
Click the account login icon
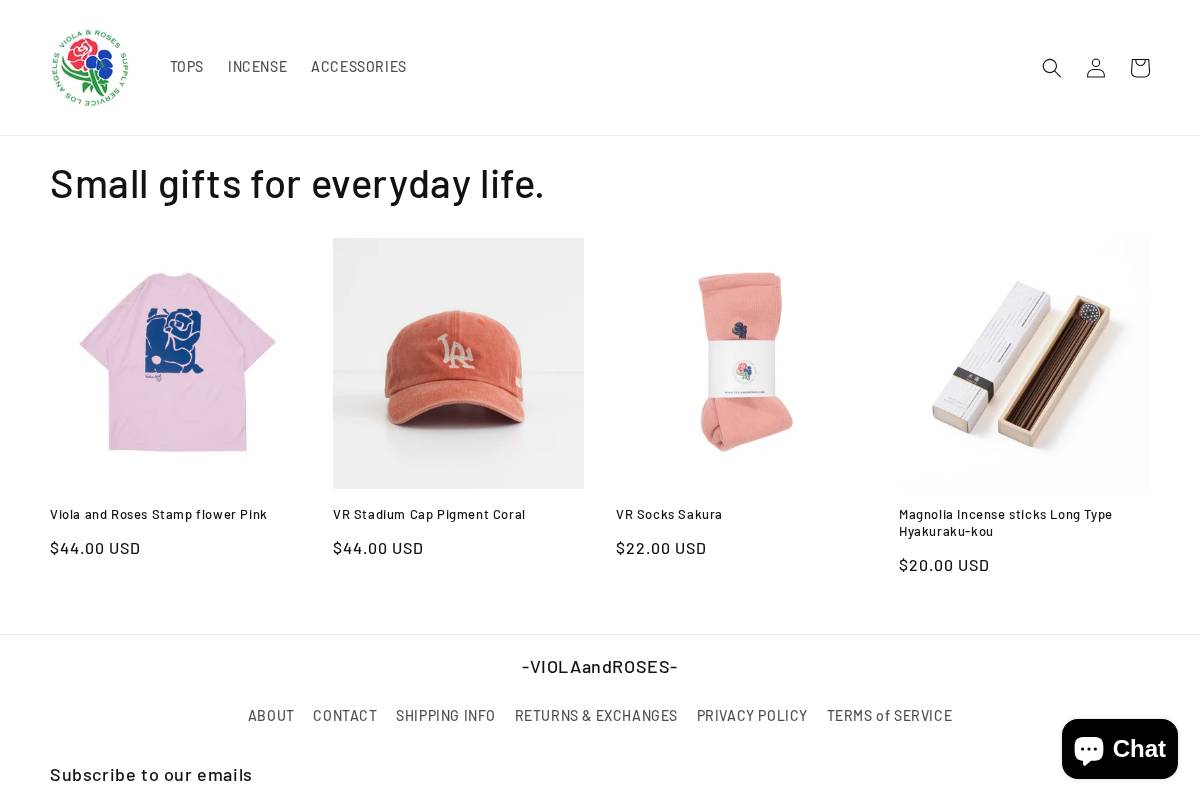[x=1095, y=67]
